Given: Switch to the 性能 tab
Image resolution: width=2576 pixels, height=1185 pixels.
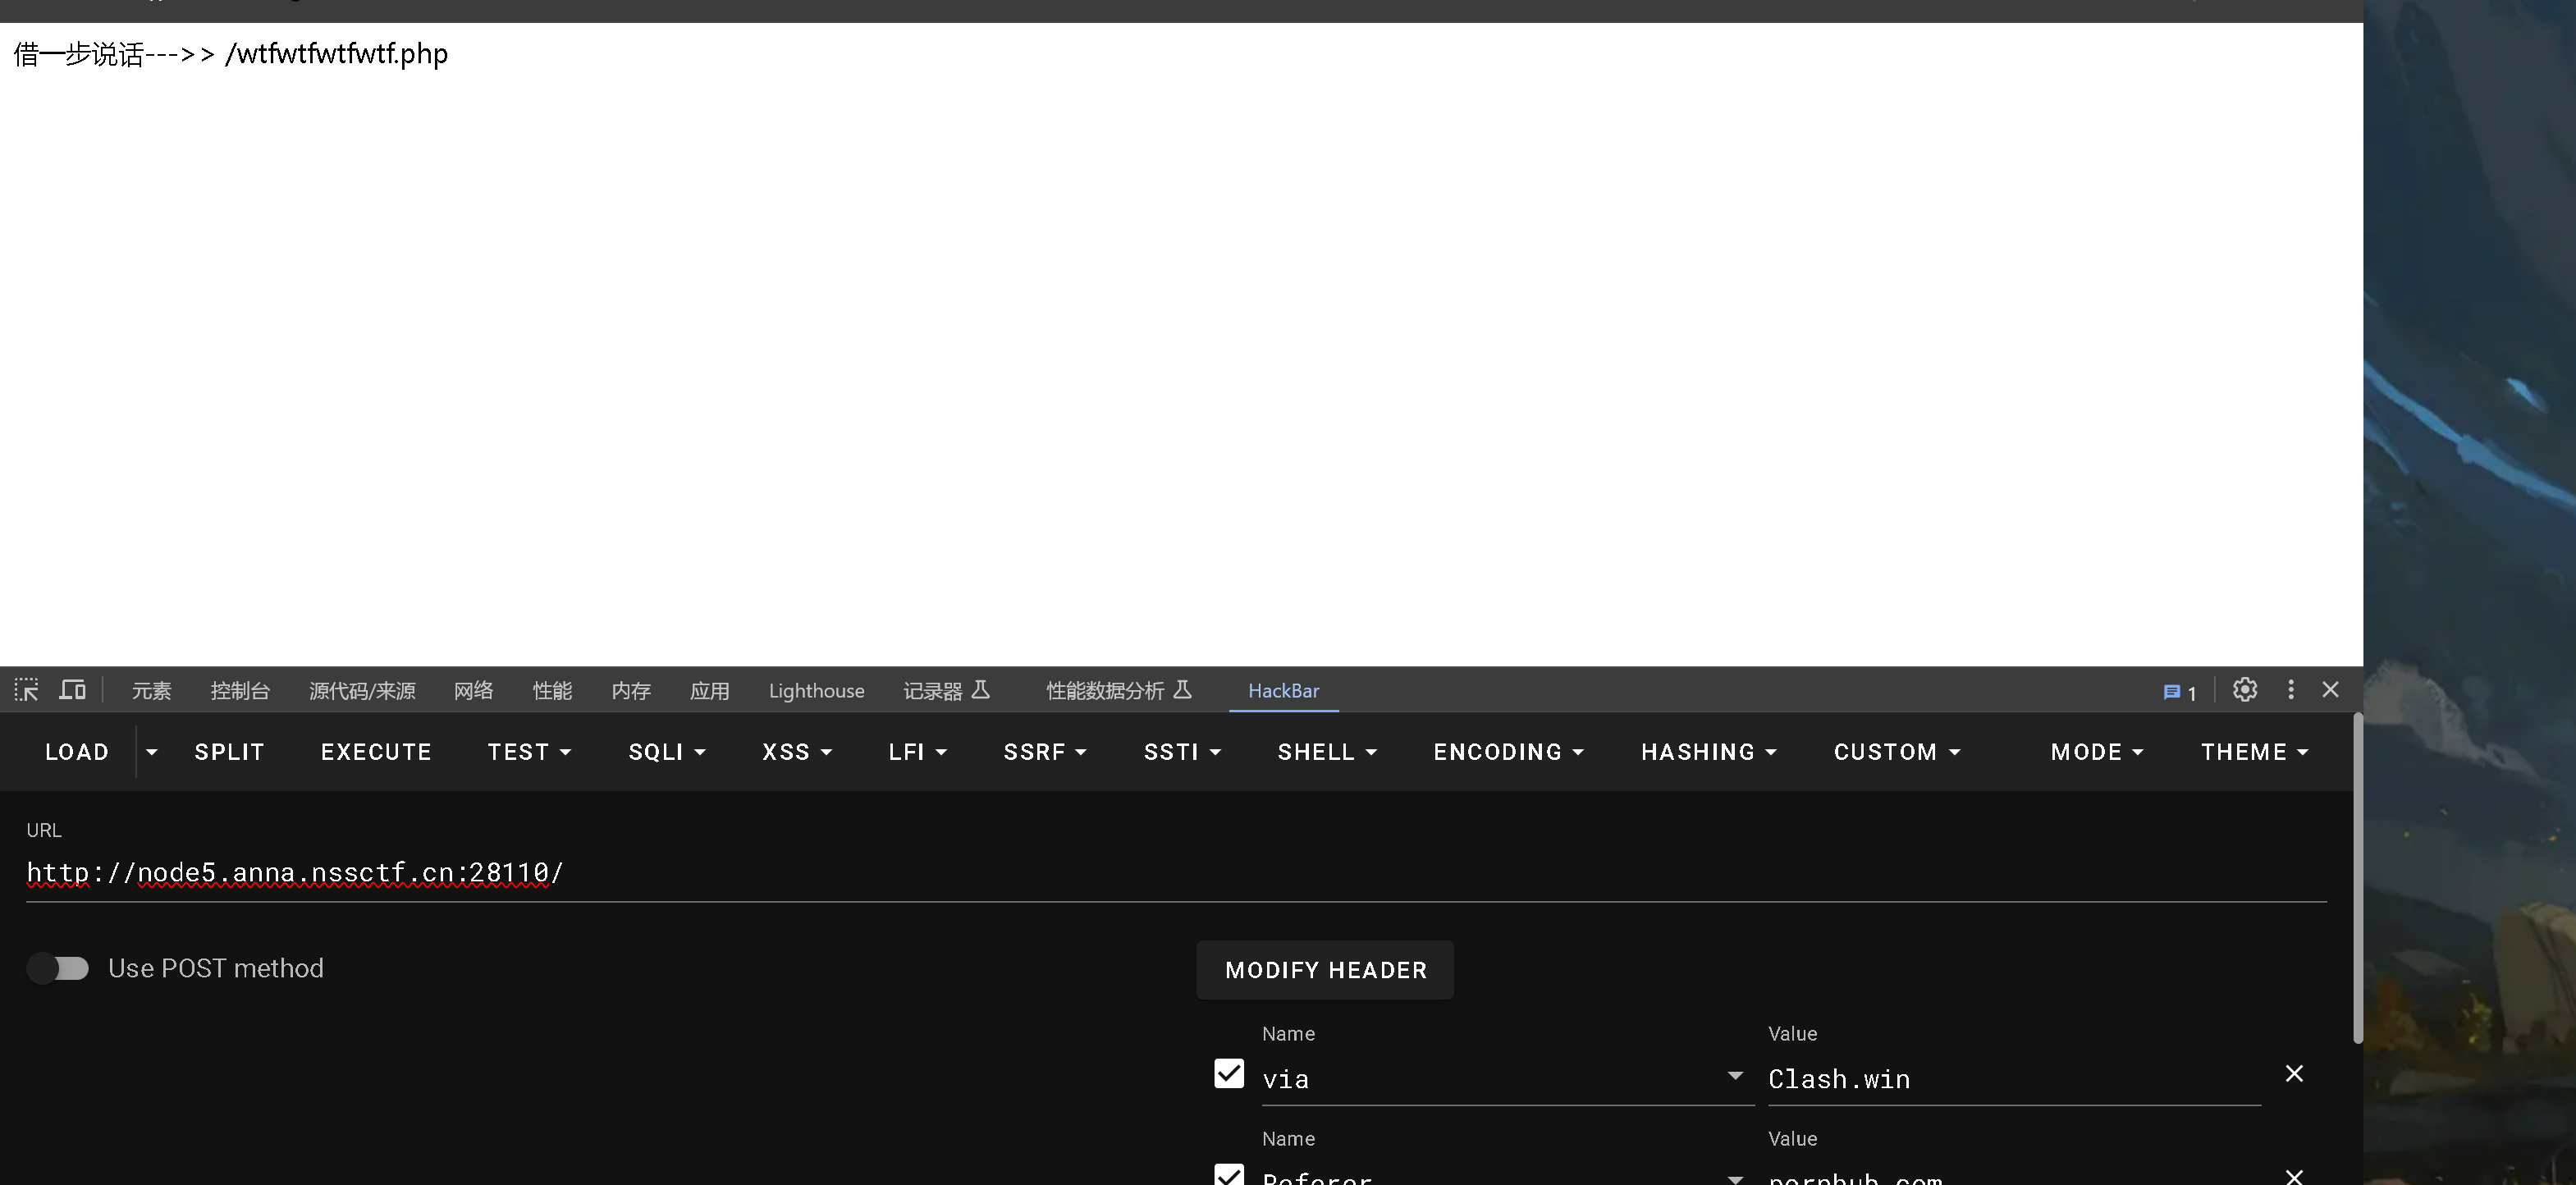Looking at the screenshot, I should [x=552, y=691].
